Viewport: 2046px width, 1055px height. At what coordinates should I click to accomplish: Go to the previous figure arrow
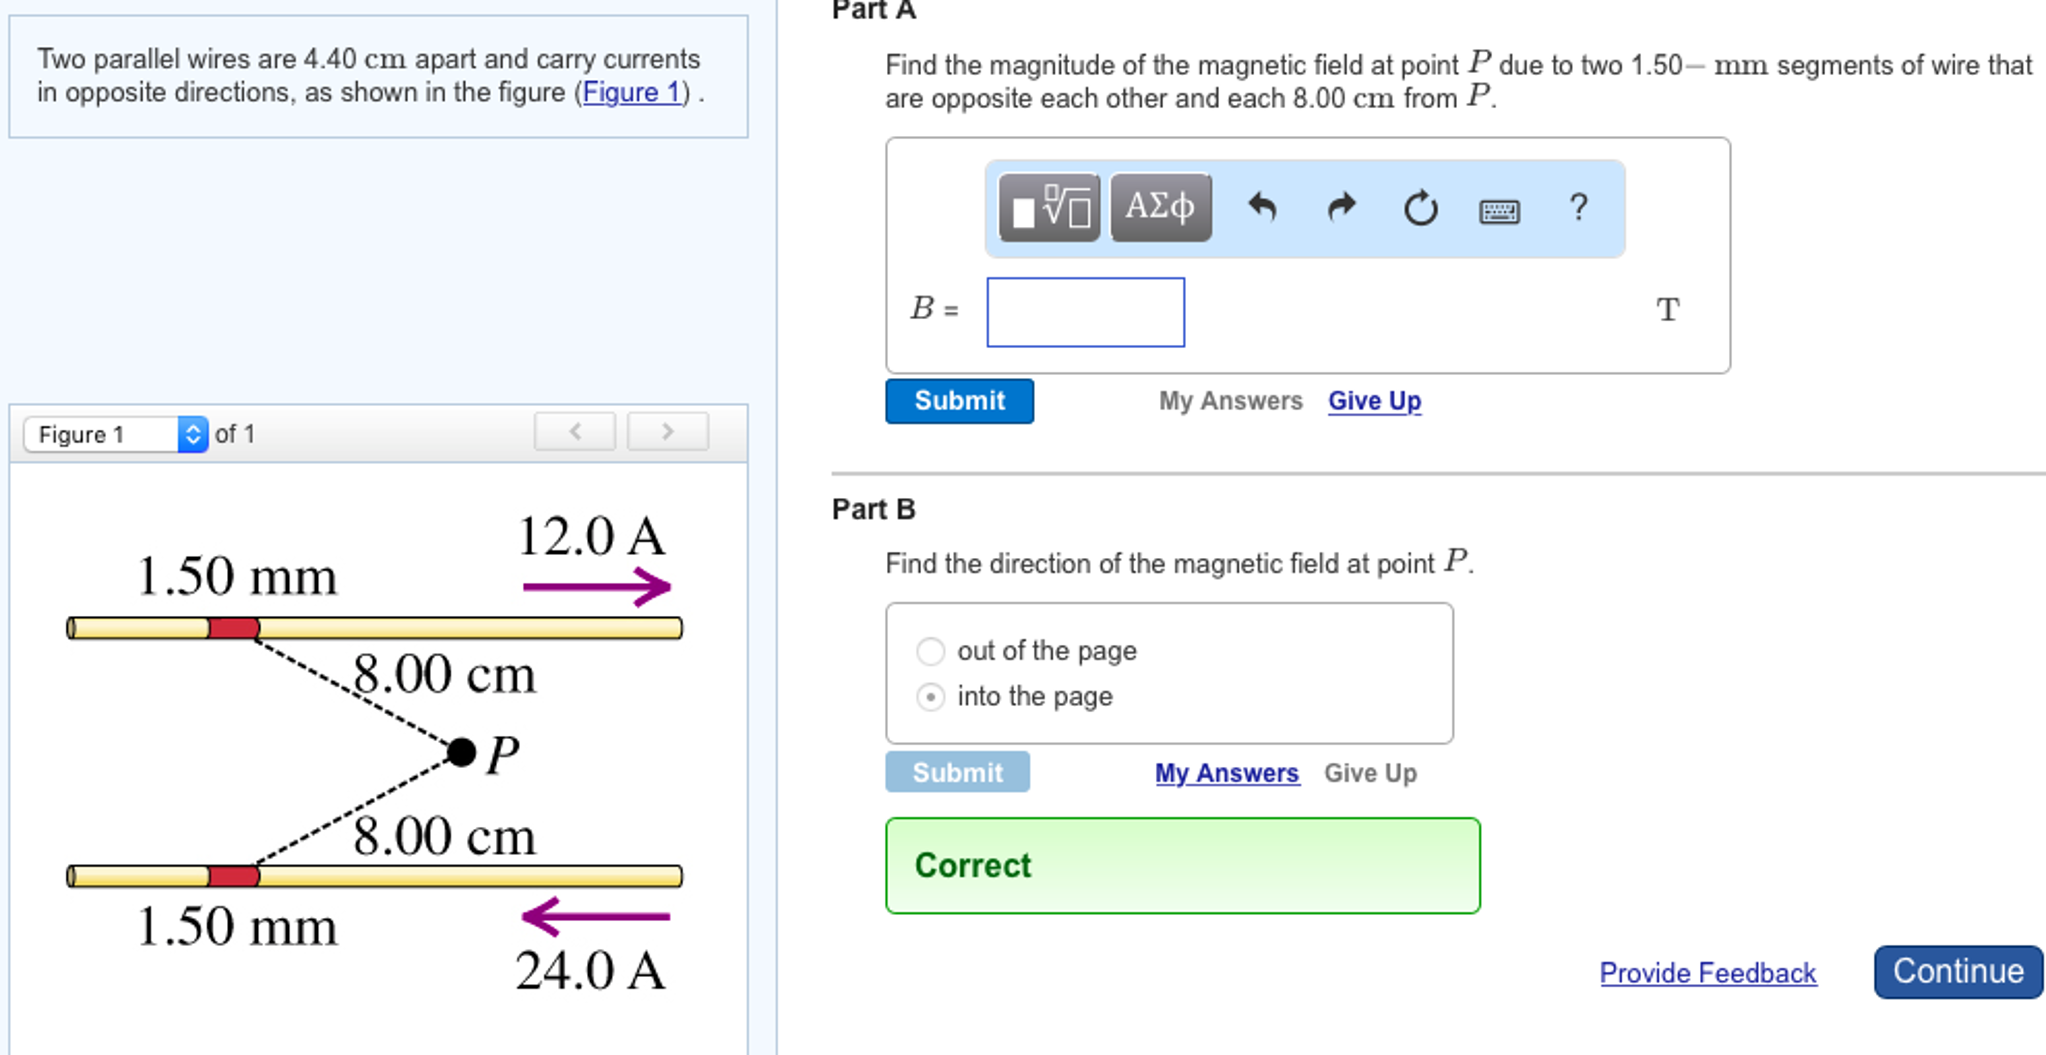tap(575, 432)
